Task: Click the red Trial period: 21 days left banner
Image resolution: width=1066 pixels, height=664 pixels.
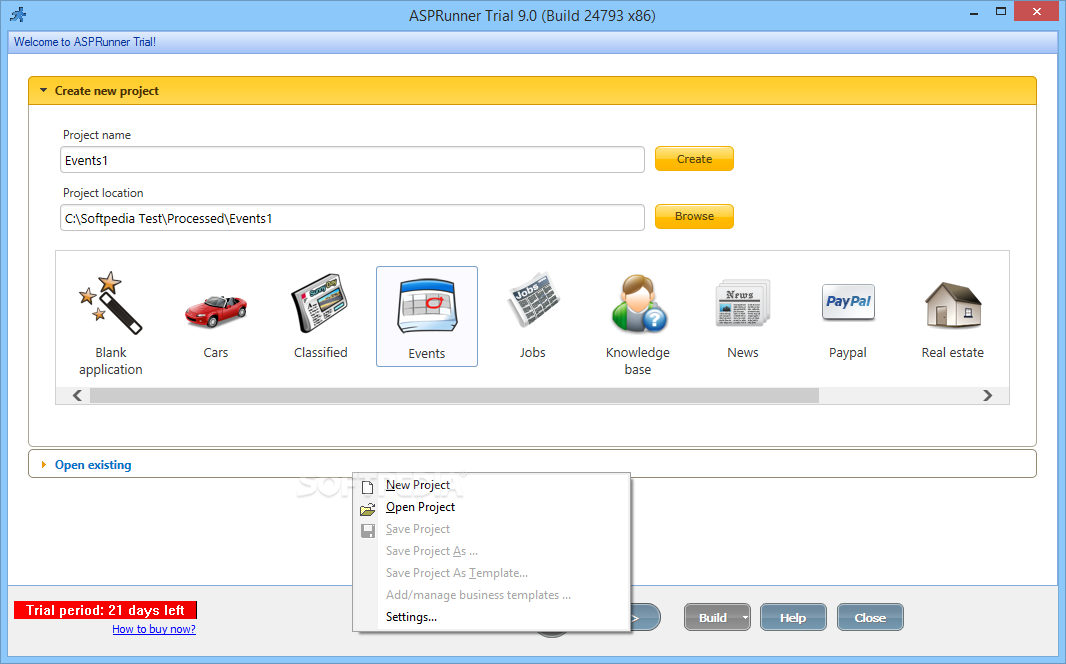Action: click(x=105, y=610)
